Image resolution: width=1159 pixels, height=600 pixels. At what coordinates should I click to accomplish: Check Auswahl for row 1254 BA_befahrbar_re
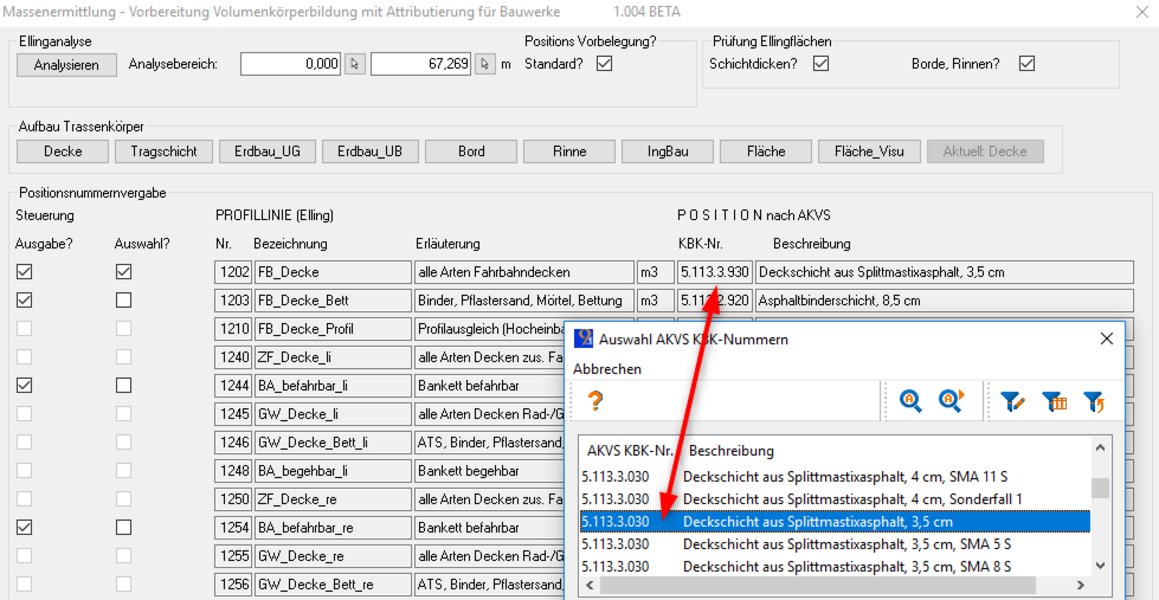(123, 528)
